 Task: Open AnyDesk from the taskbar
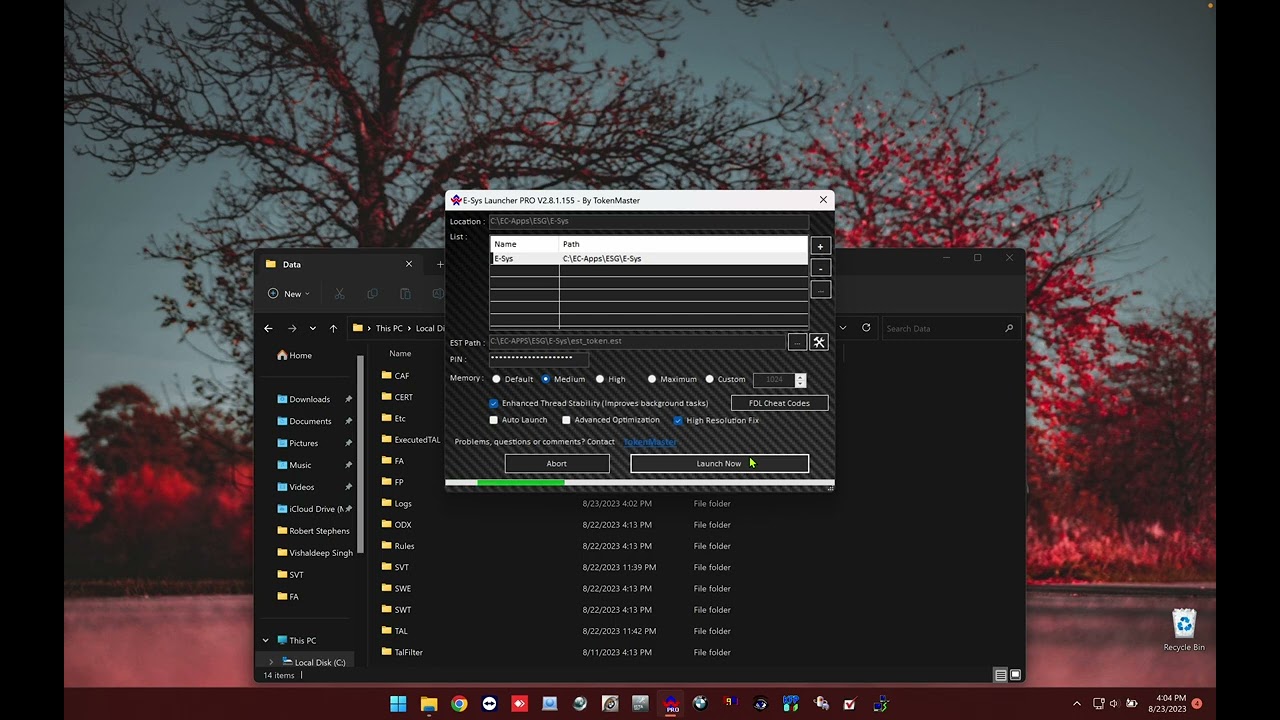(519, 704)
